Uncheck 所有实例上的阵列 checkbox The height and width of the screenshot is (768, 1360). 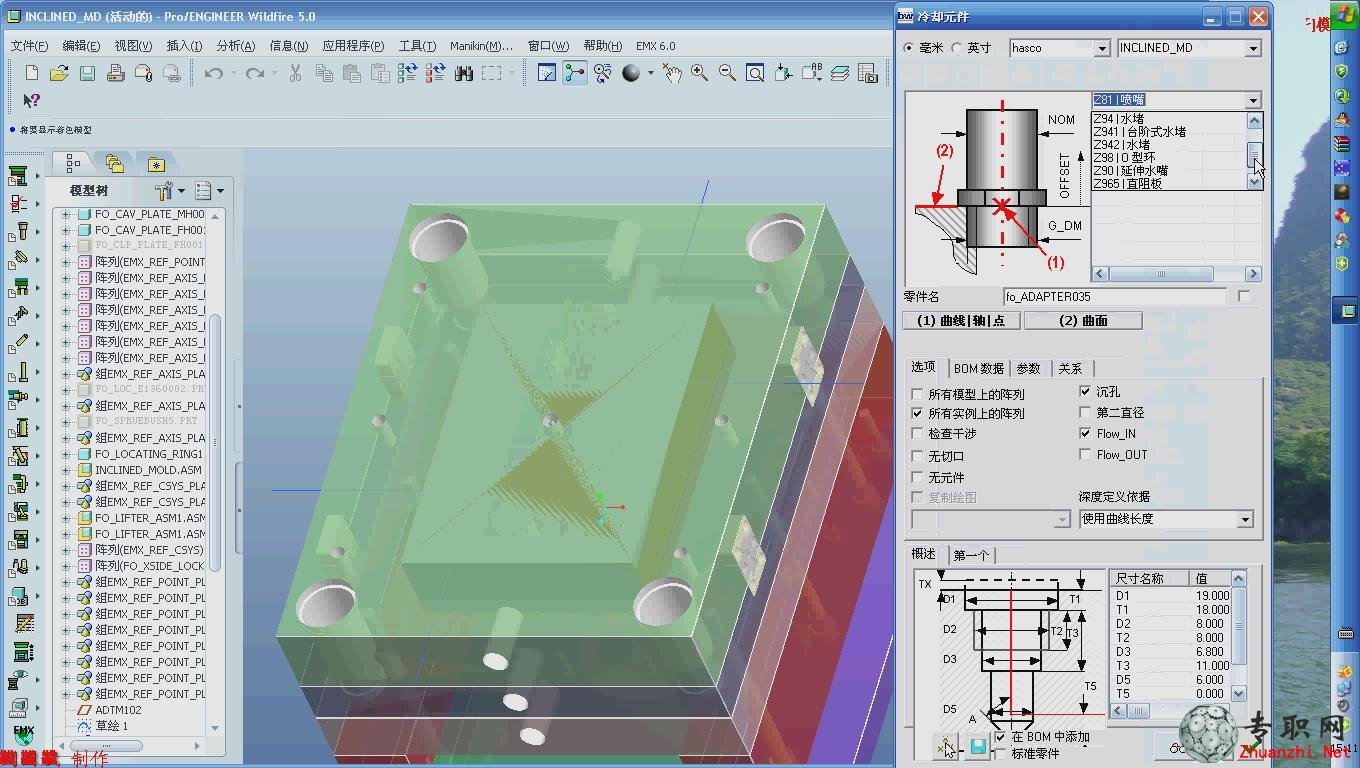(x=917, y=413)
